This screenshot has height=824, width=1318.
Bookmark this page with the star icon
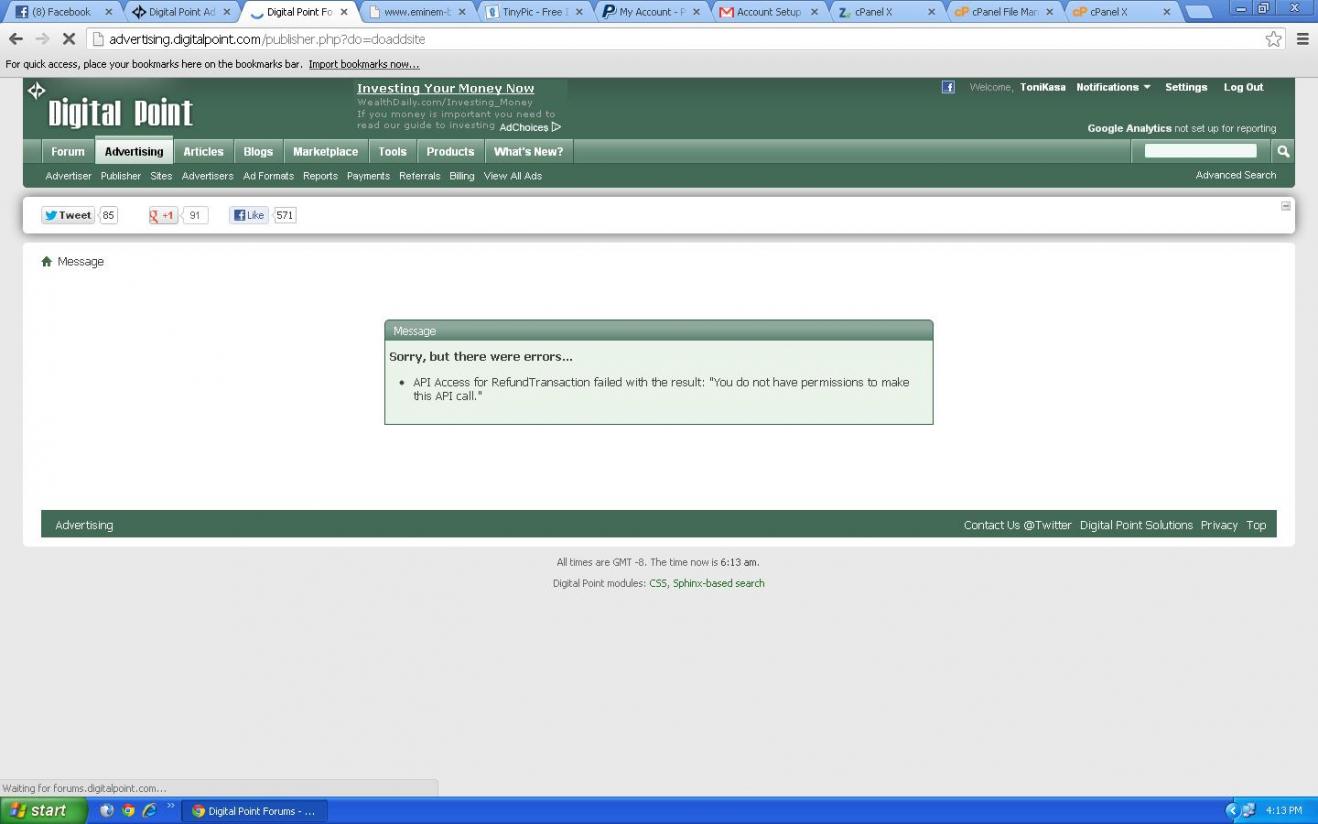tap(1273, 39)
